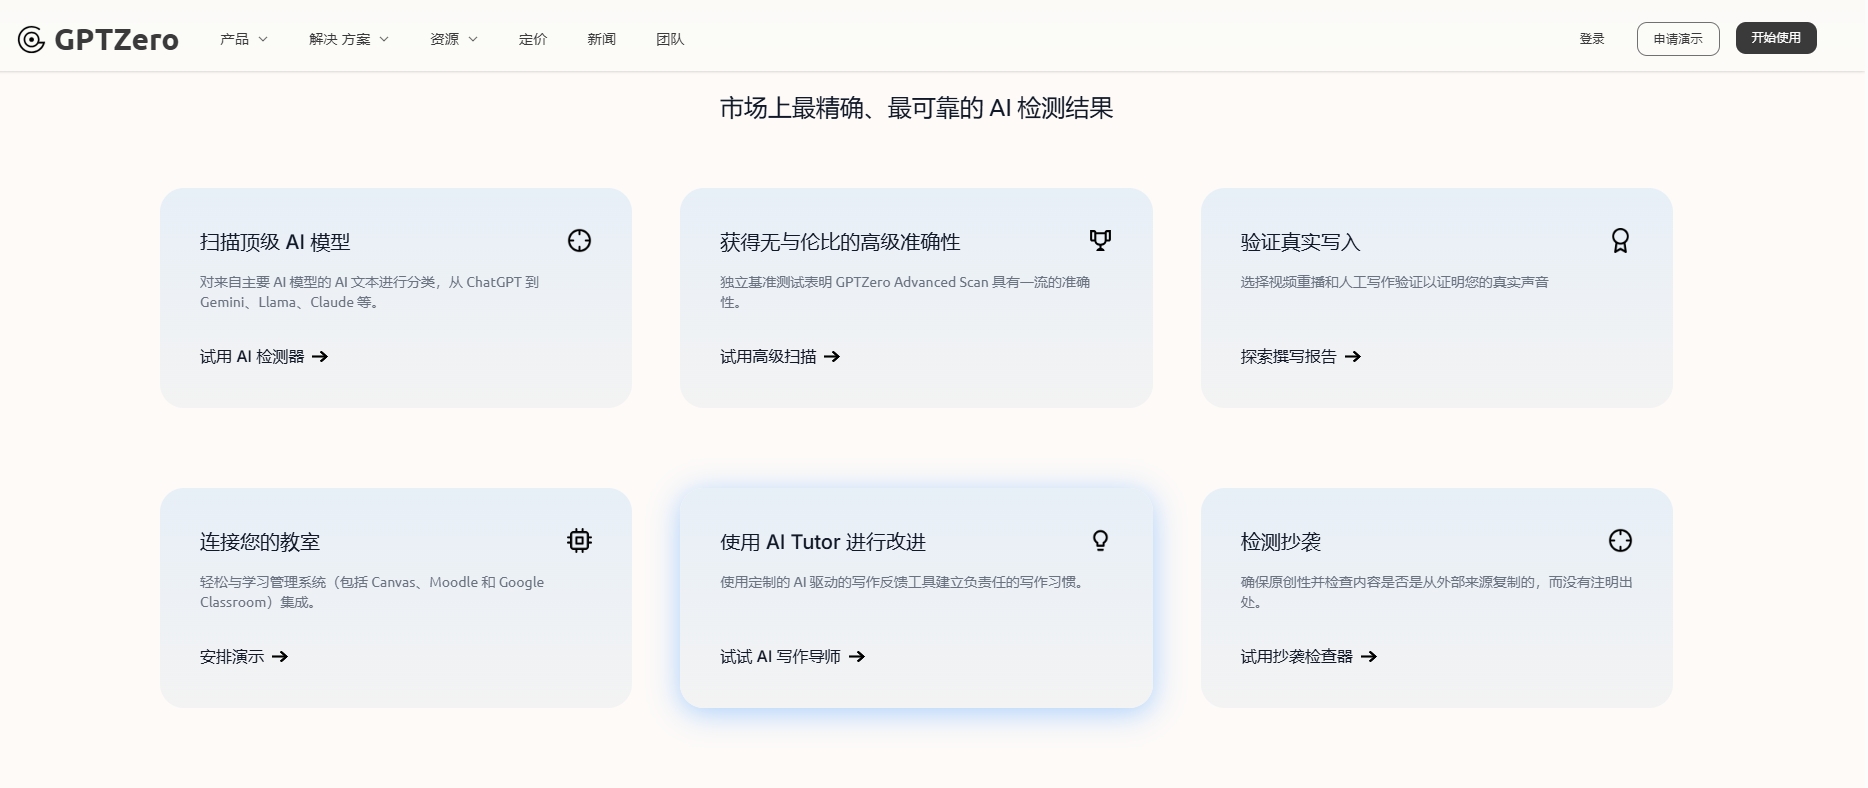The height and width of the screenshot is (788, 1868).
Task: Expand the 资源 dropdown chevron
Action: pos(473,39)
